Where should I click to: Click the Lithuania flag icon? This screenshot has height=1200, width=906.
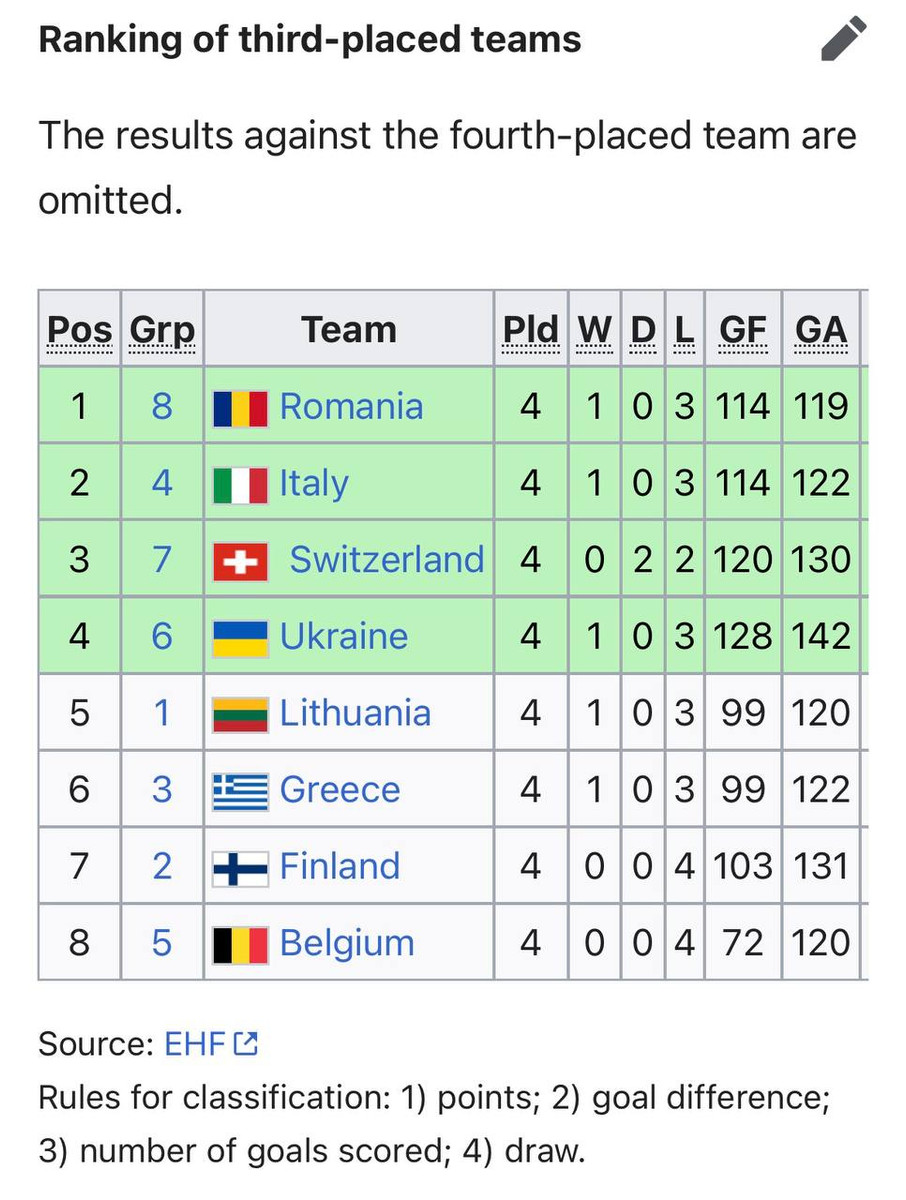coord(240,714)
